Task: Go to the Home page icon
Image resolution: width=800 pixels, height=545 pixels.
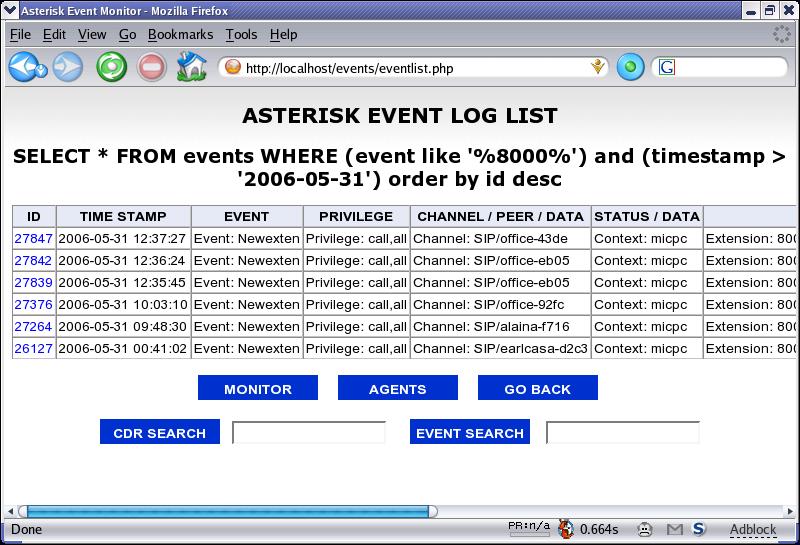Action: [x=191, y=68]
